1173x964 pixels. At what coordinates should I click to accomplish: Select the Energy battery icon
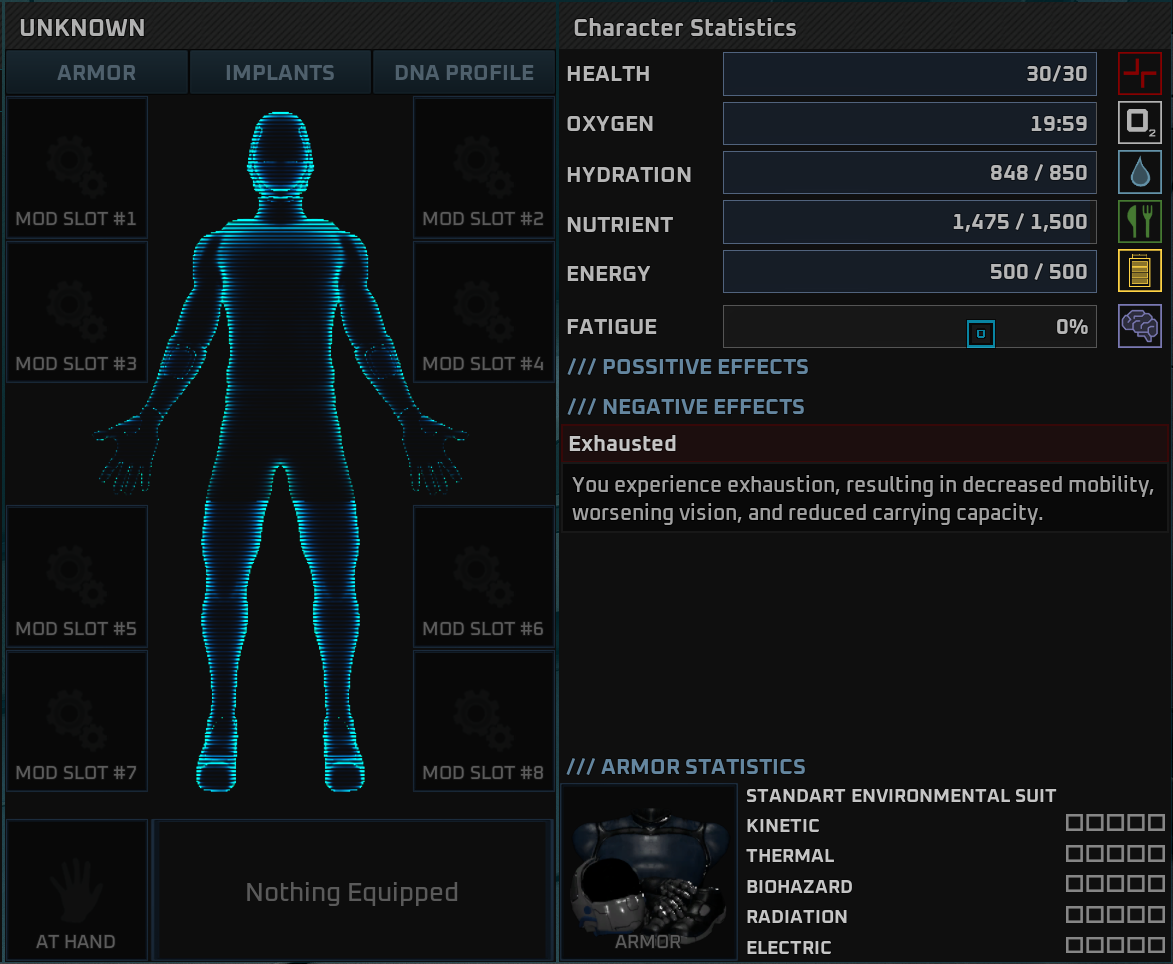tap(1139, 271)
